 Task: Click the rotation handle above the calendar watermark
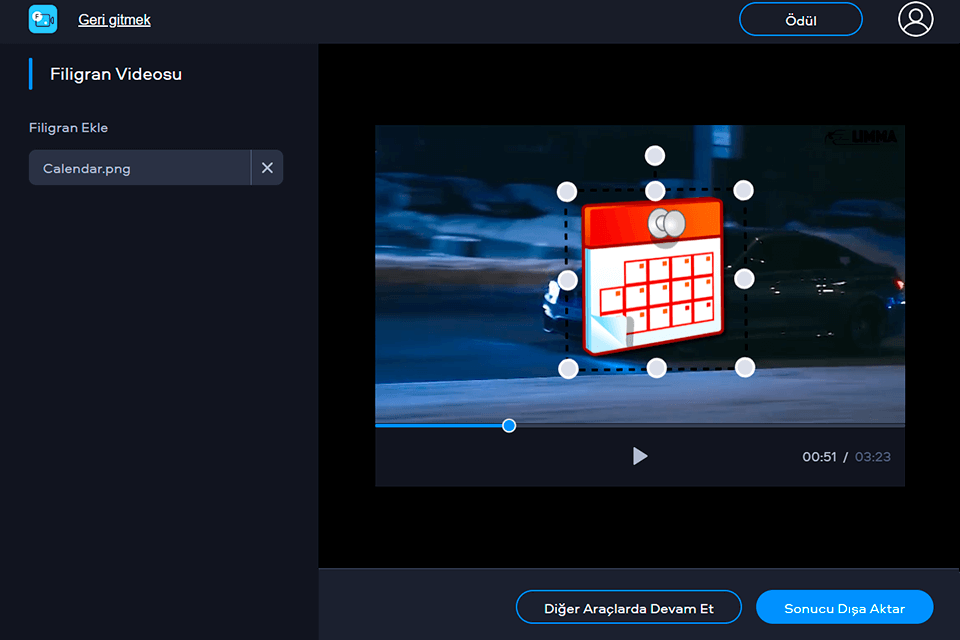pos(655,155)
